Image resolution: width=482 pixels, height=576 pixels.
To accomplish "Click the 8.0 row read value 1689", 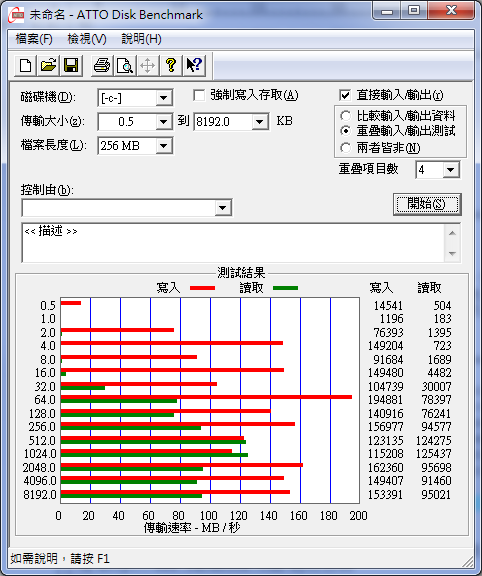I will pyautogui.click(x=439, y=360).
